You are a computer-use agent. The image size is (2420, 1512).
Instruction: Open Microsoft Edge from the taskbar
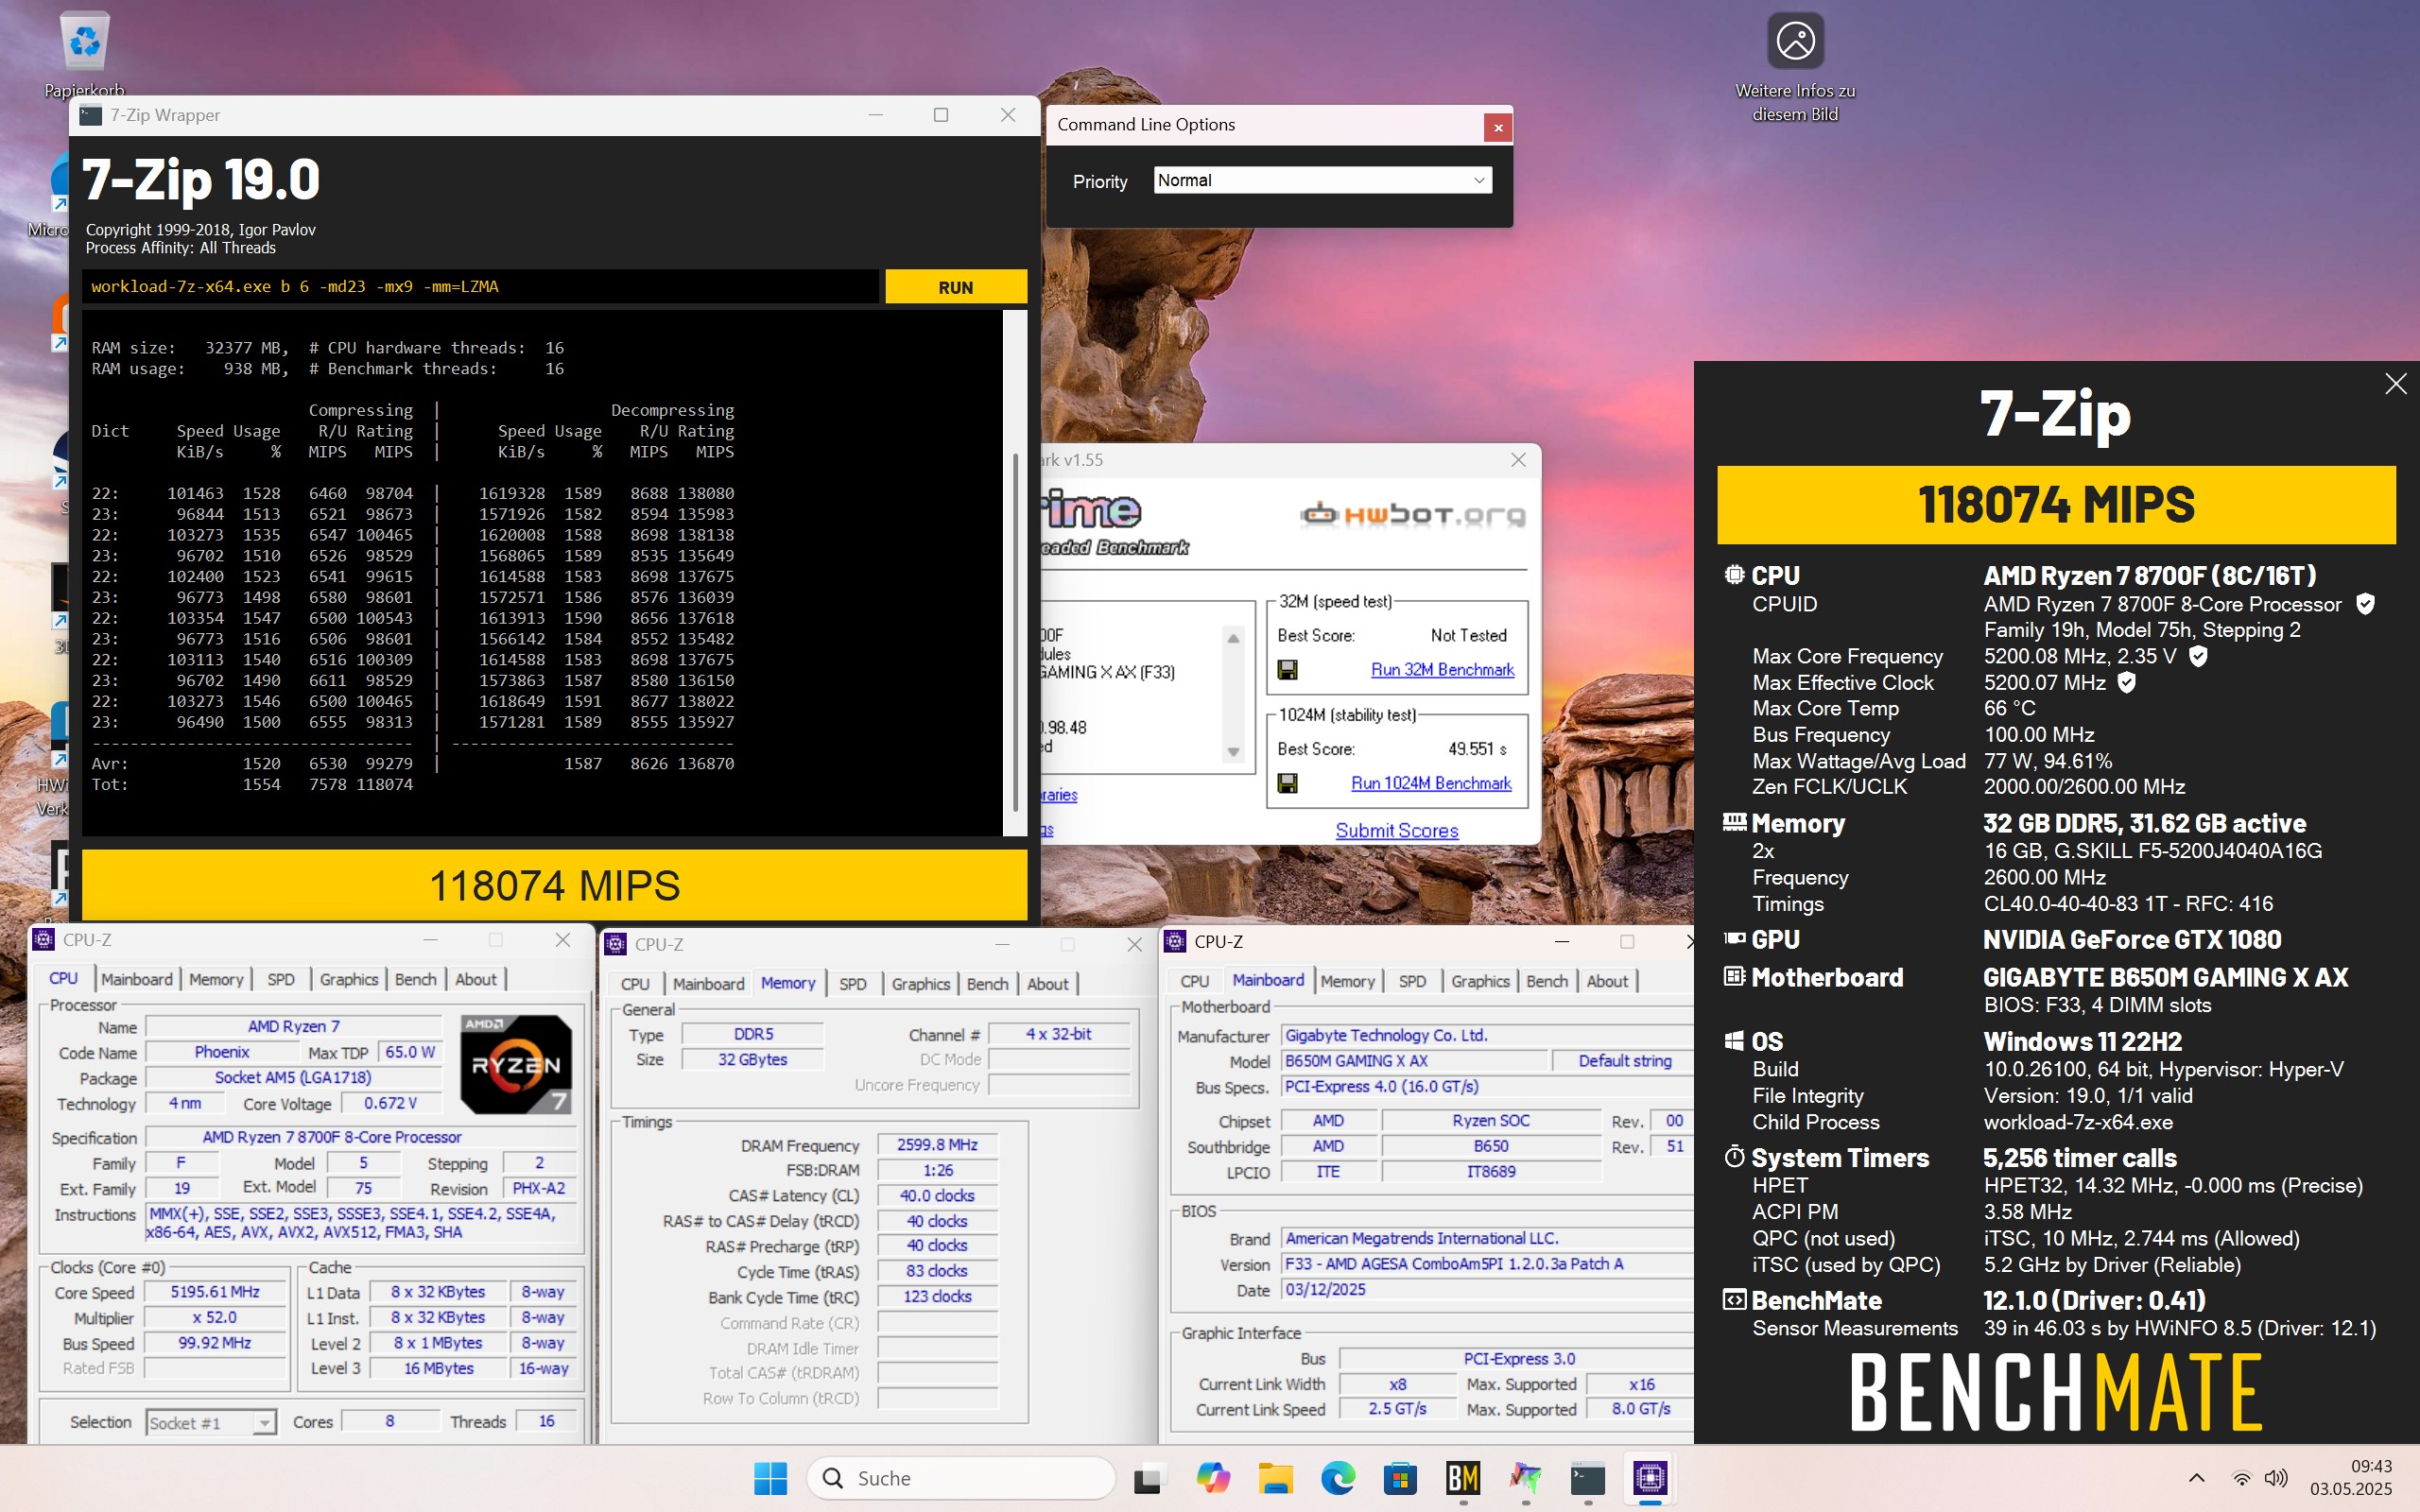tap(1338, 1478)
